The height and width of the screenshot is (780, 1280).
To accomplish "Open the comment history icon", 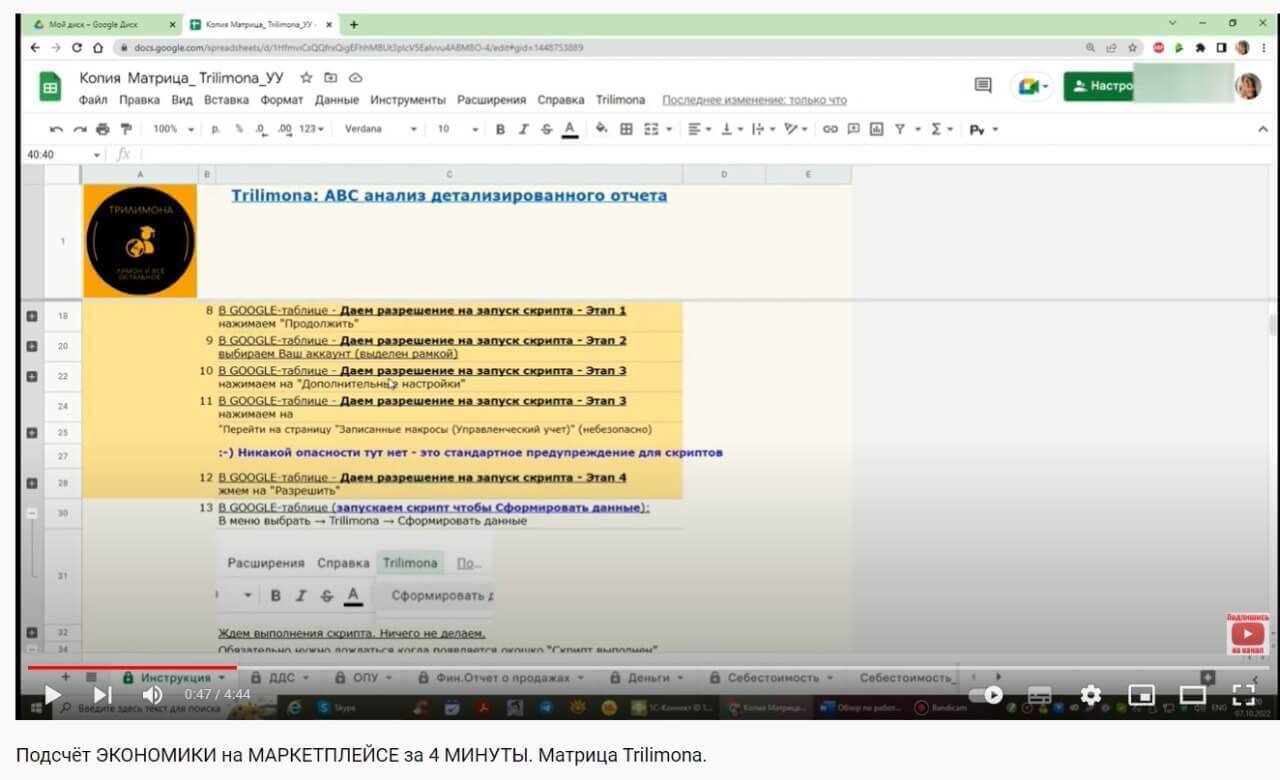I will pyautogui.click(x=983, y=86).
